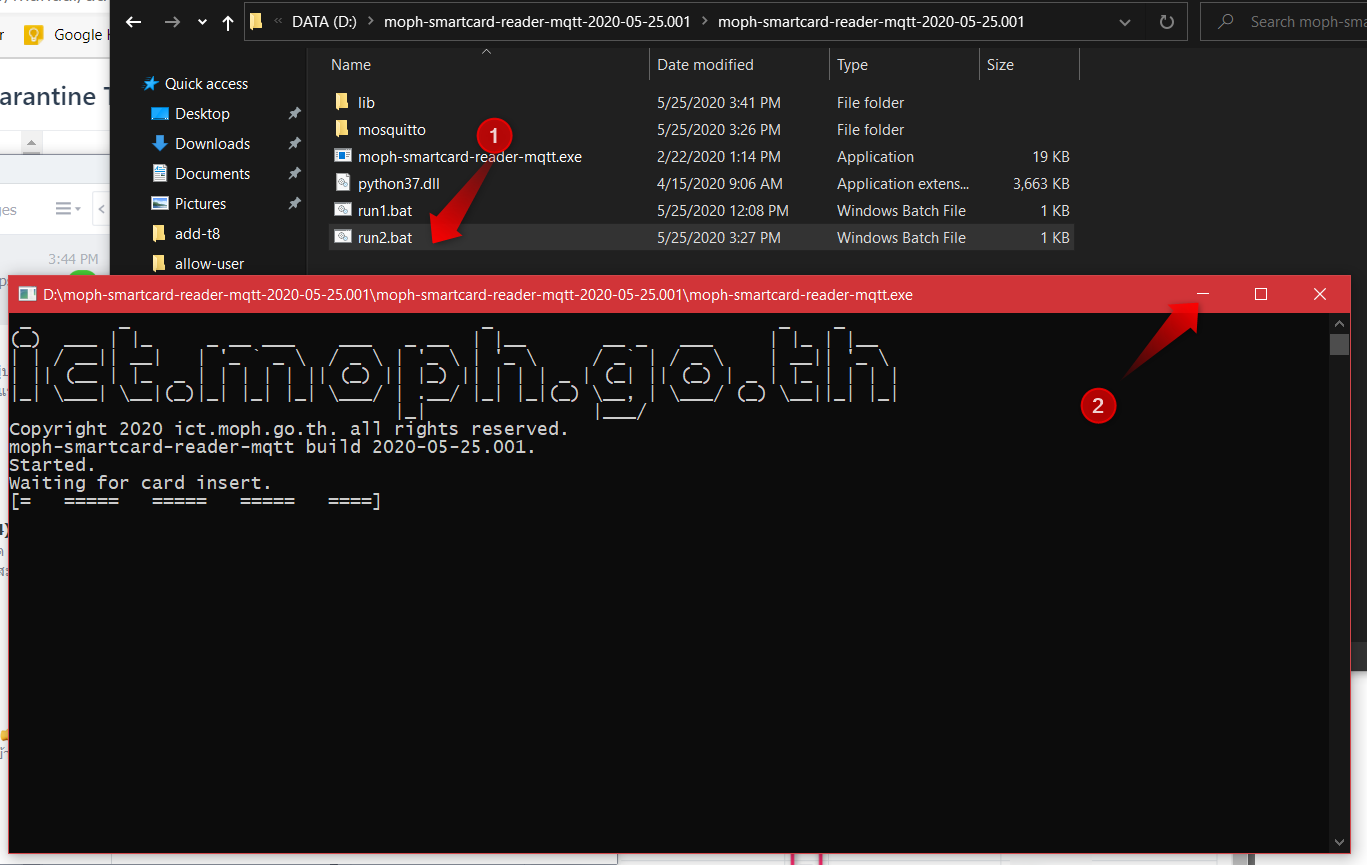This screenshot has height=865, width=1367.
Task: Close the console window
Action: point(1320,294)
